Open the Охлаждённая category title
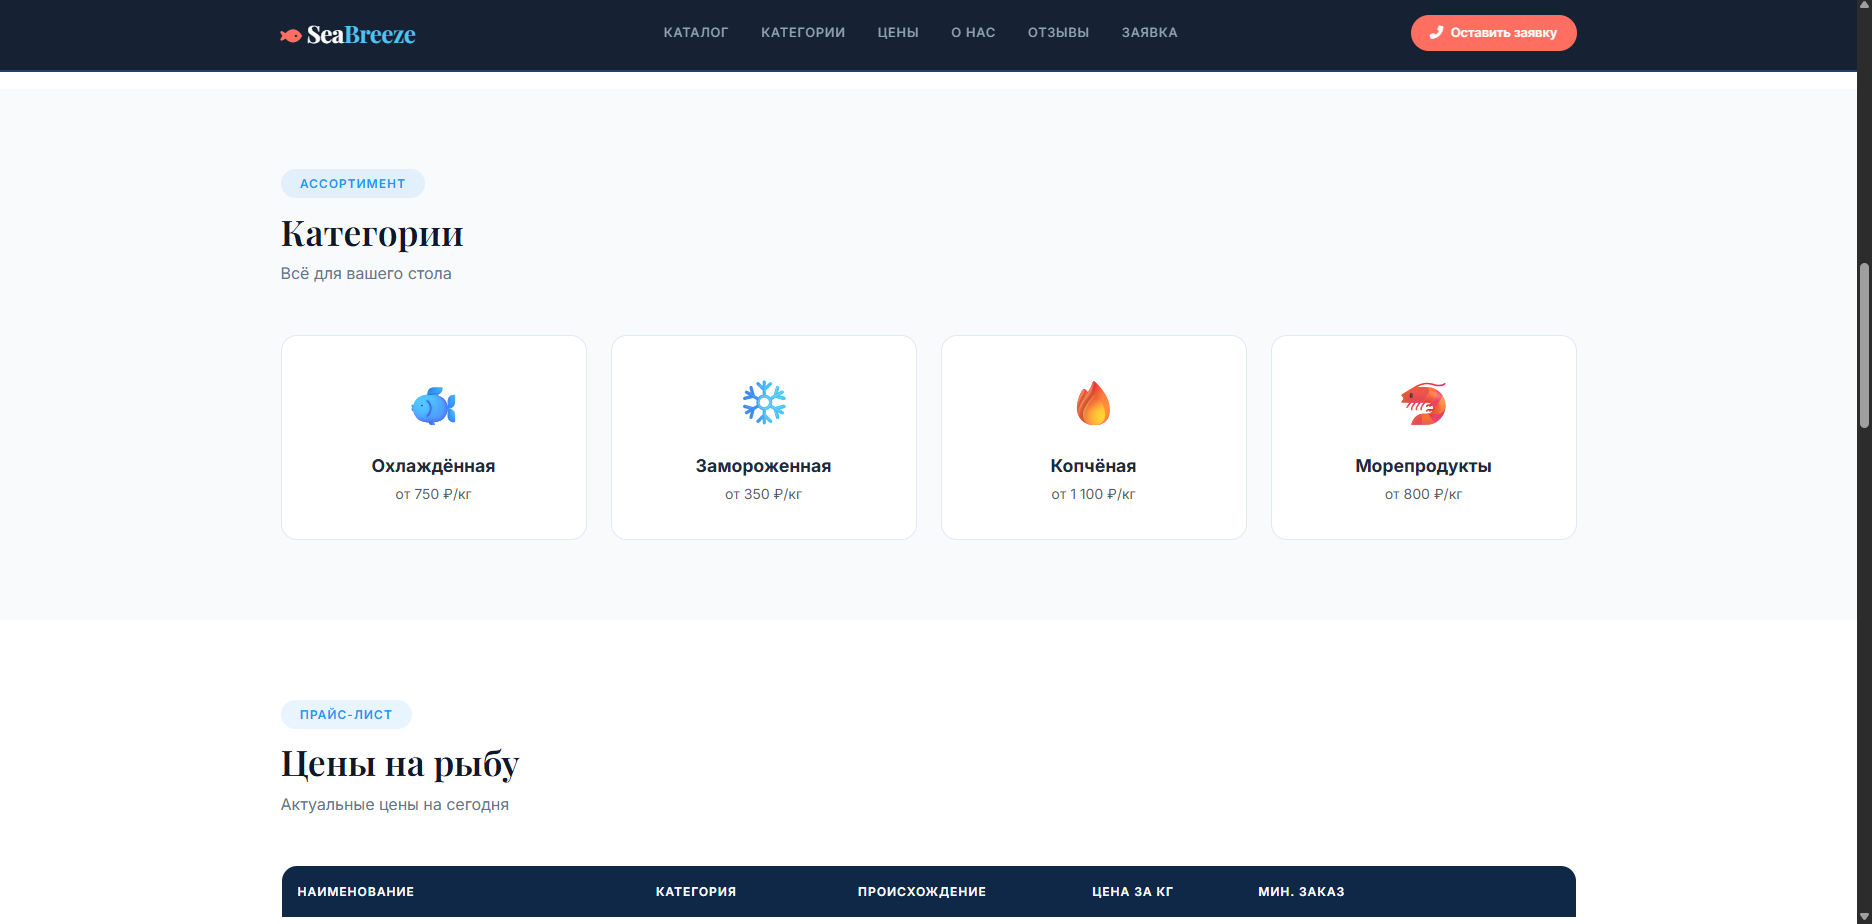The image size is (1872, 924). pyautogui.click(x=433, y=466)
